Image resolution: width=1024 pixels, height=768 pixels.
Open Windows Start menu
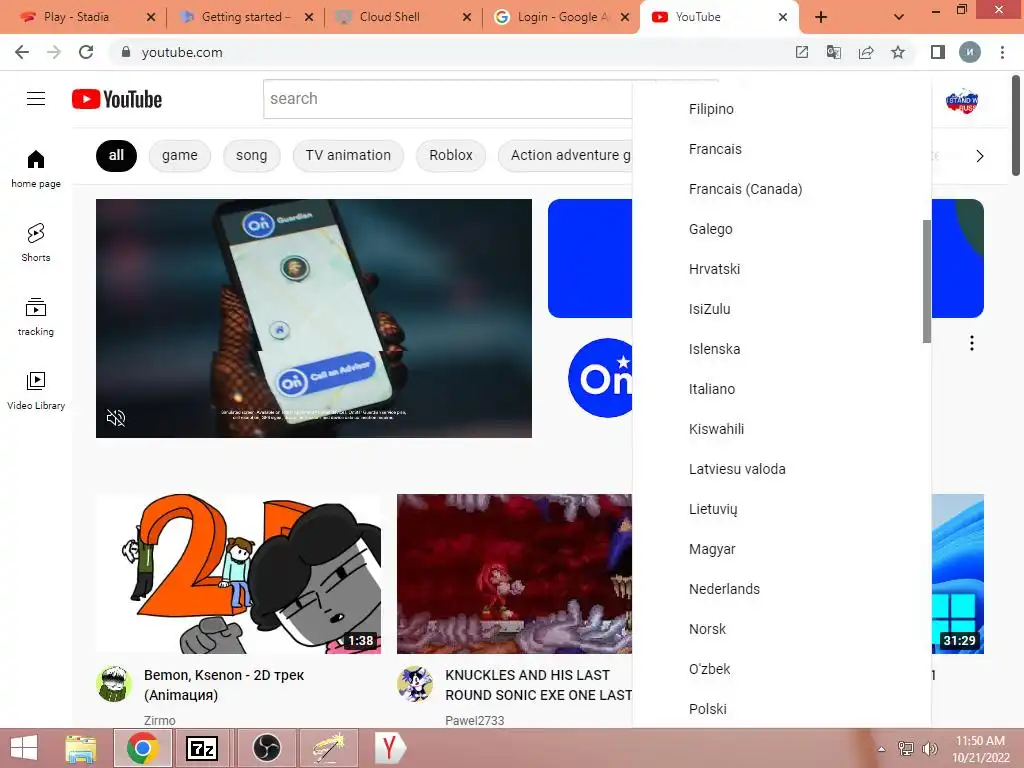[24, 748]
